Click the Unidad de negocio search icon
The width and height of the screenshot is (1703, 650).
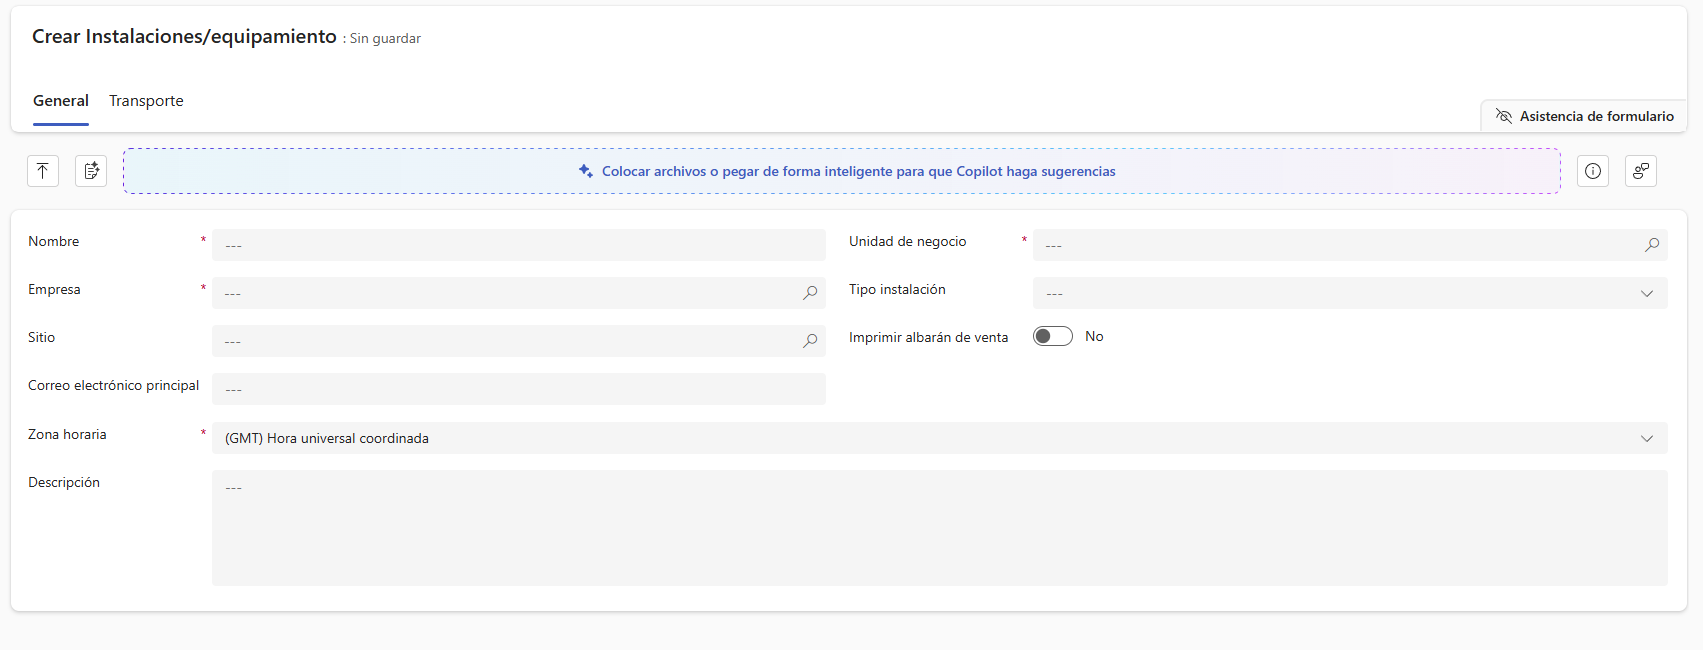(x=1652, y=245)
